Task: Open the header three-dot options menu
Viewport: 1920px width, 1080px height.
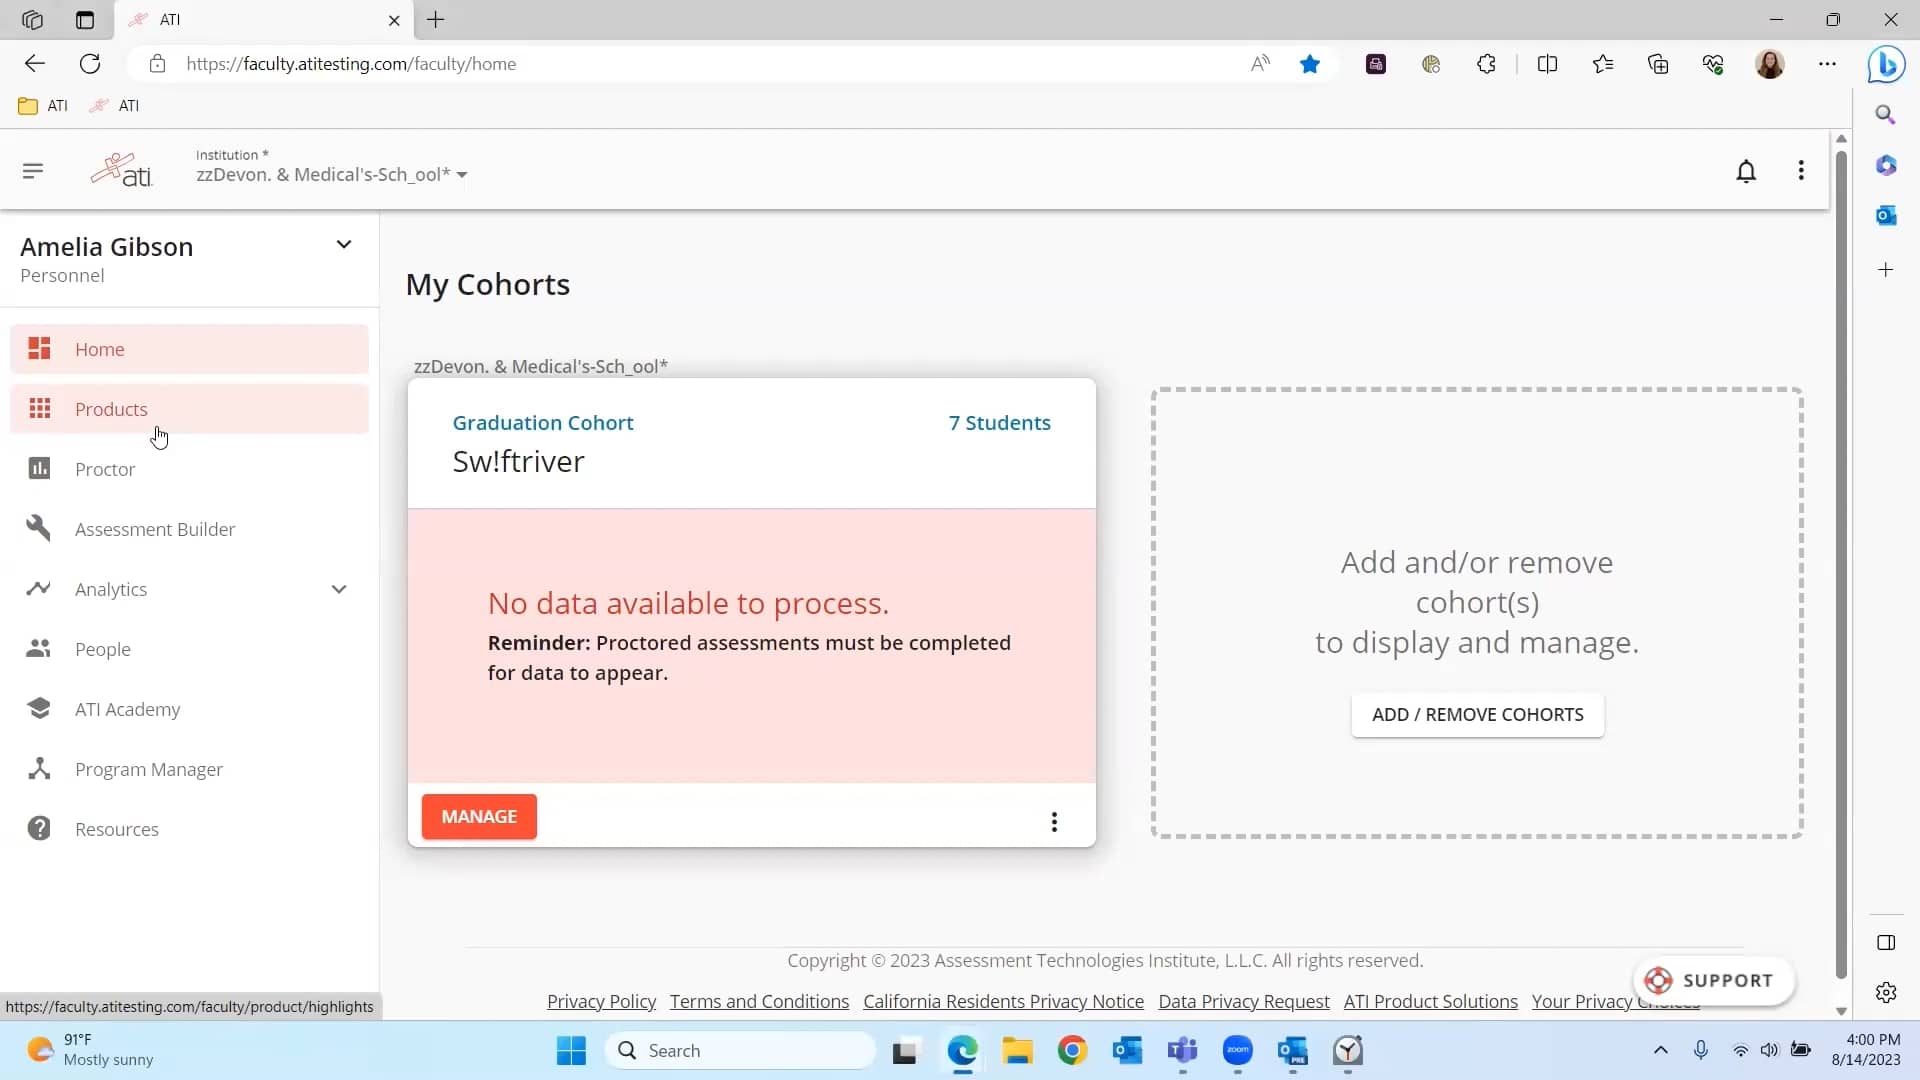Action: [x=1801, y=171]
